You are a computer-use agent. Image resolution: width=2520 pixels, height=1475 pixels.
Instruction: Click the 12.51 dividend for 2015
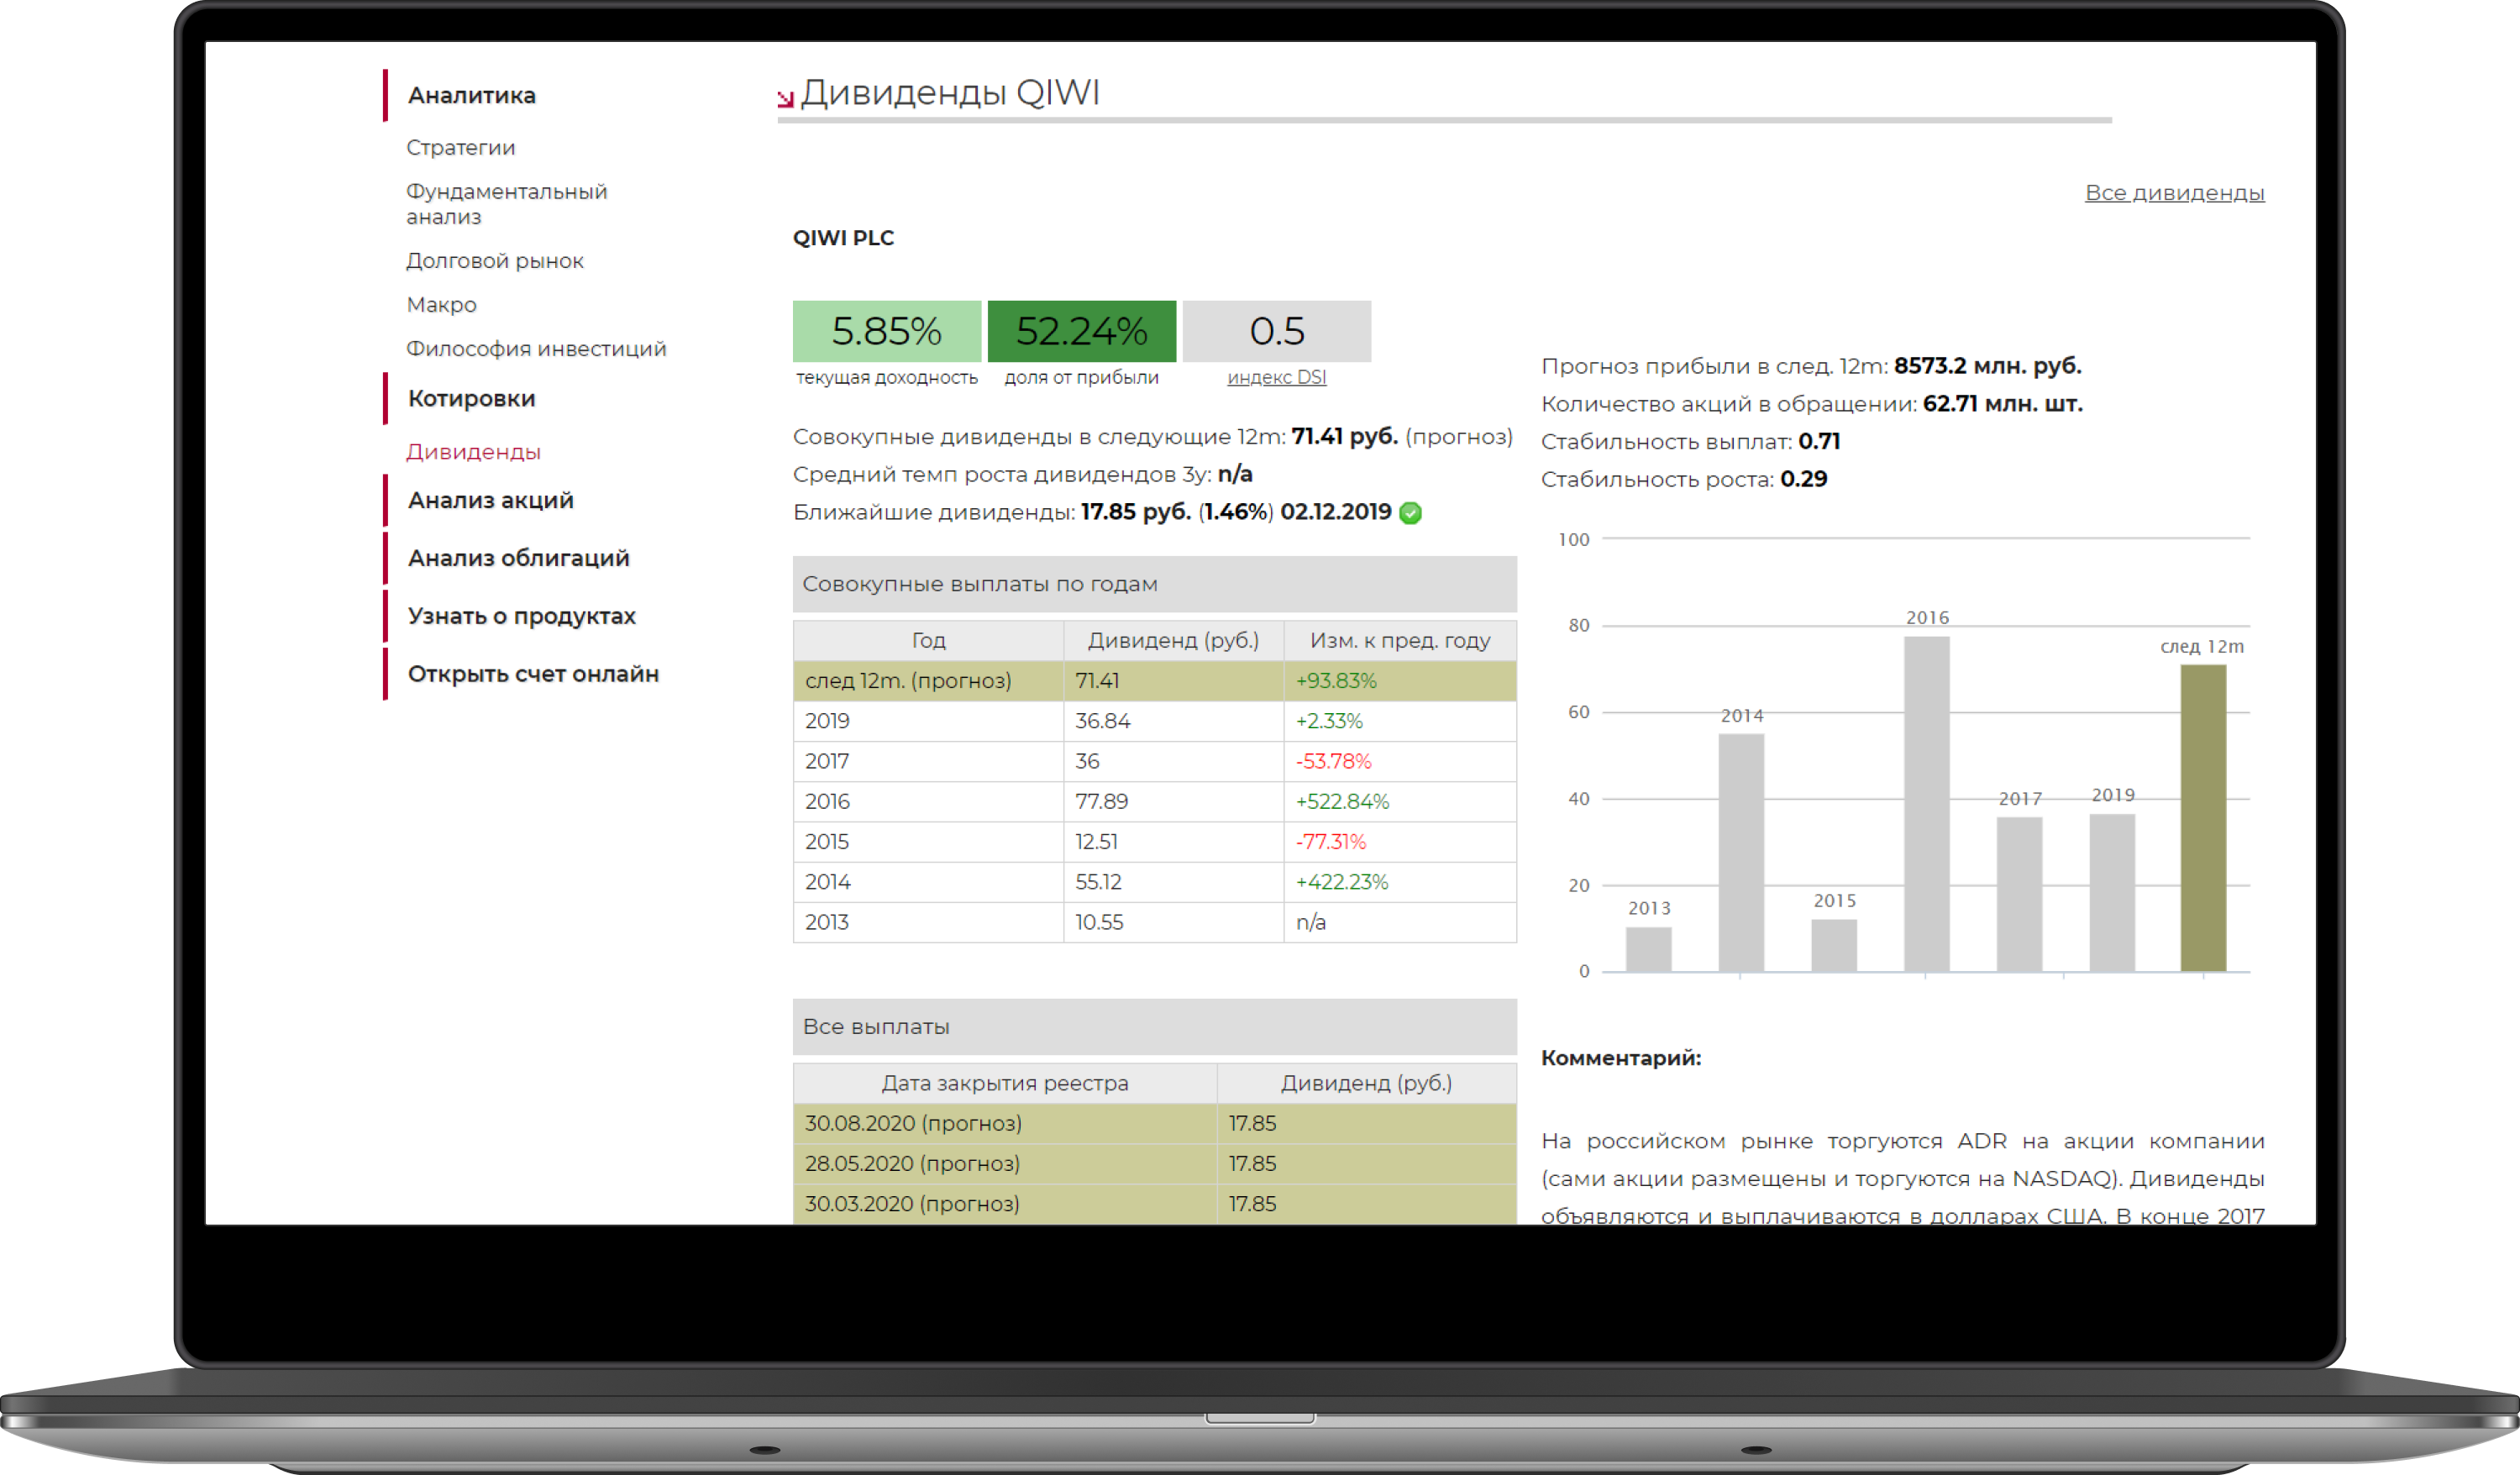click(x=1096, y=842)
